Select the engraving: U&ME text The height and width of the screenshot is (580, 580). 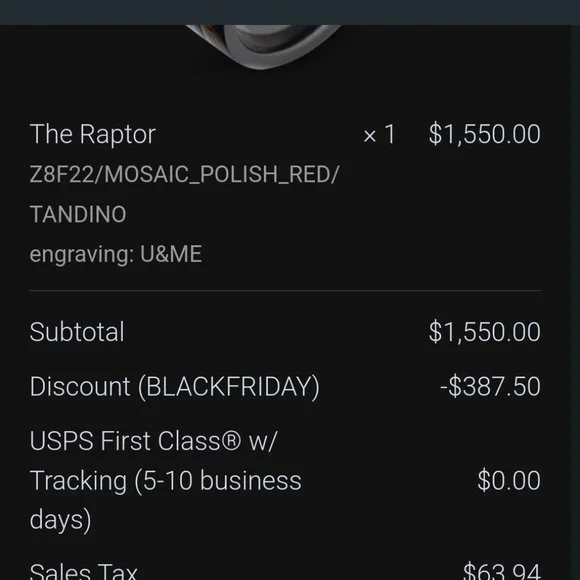click(x=116, y=254)
